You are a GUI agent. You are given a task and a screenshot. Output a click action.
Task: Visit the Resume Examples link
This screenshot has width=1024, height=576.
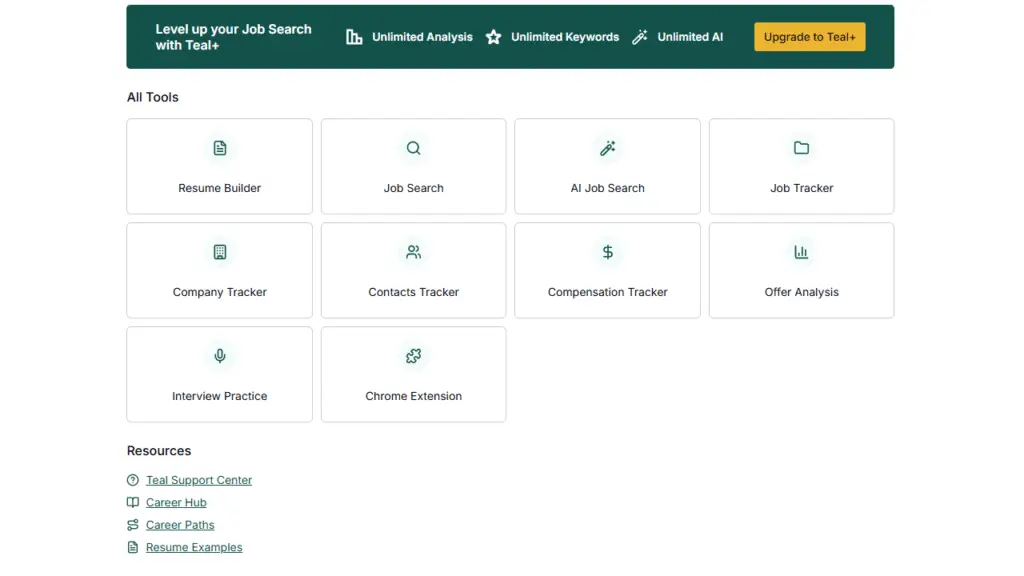coord(194,548)
